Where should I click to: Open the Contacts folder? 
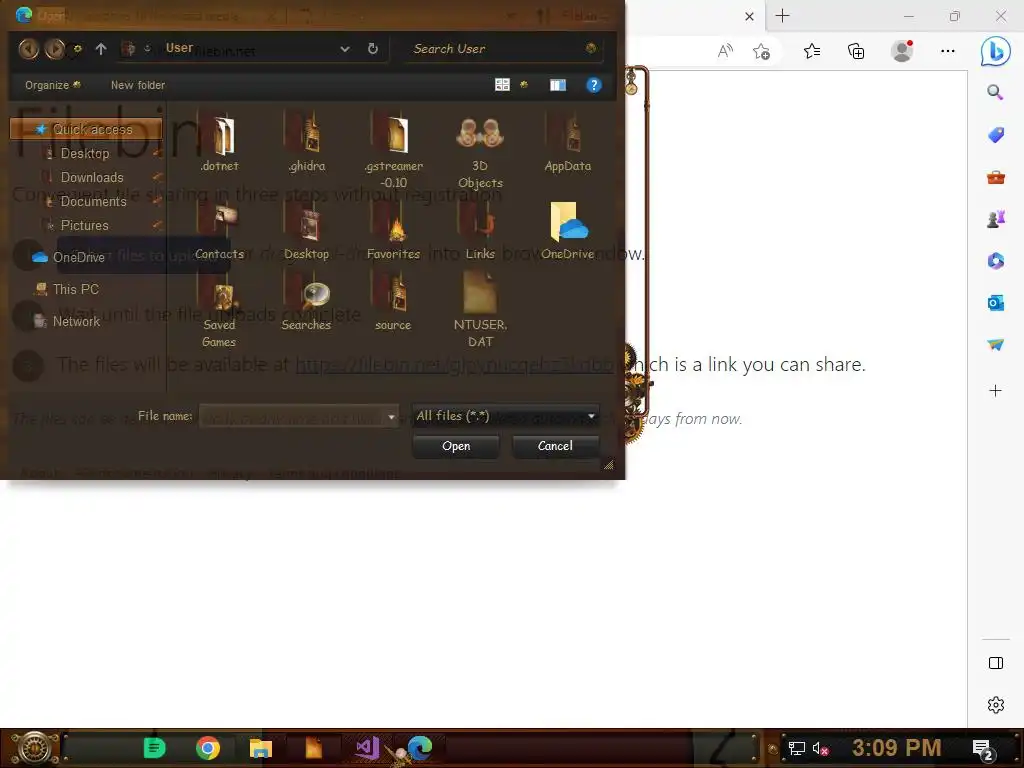[x=219, y=230]
